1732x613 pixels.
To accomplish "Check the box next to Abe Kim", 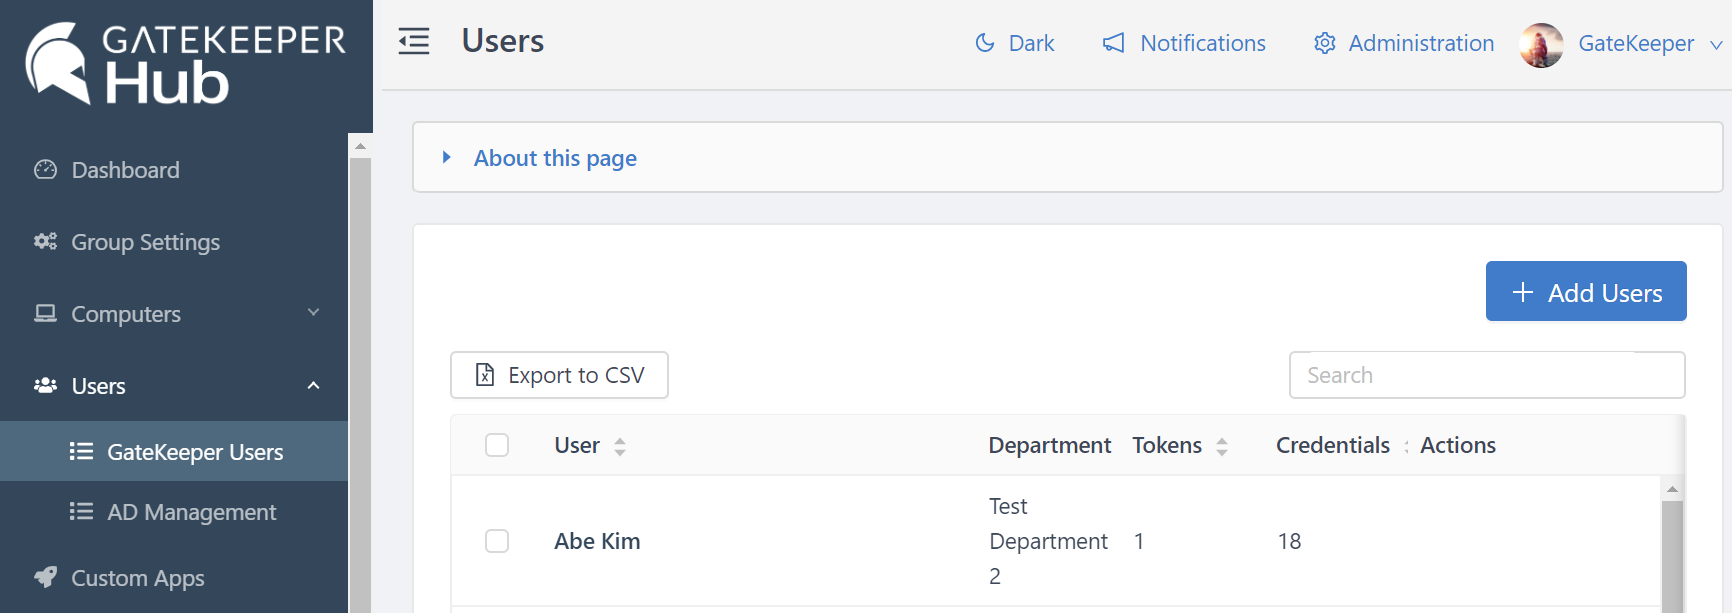I will pos(497,541).
